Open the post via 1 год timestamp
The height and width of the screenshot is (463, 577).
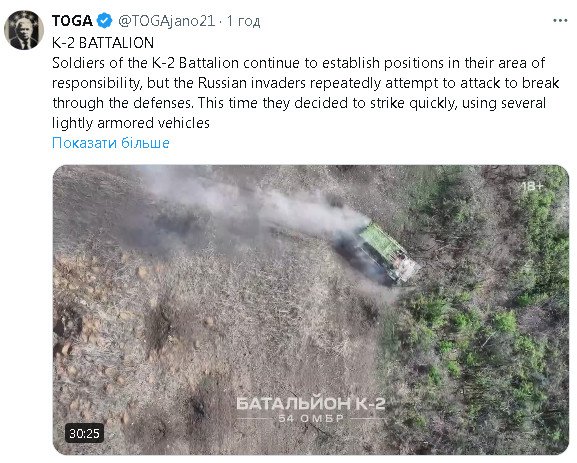[x=244, y=21]
